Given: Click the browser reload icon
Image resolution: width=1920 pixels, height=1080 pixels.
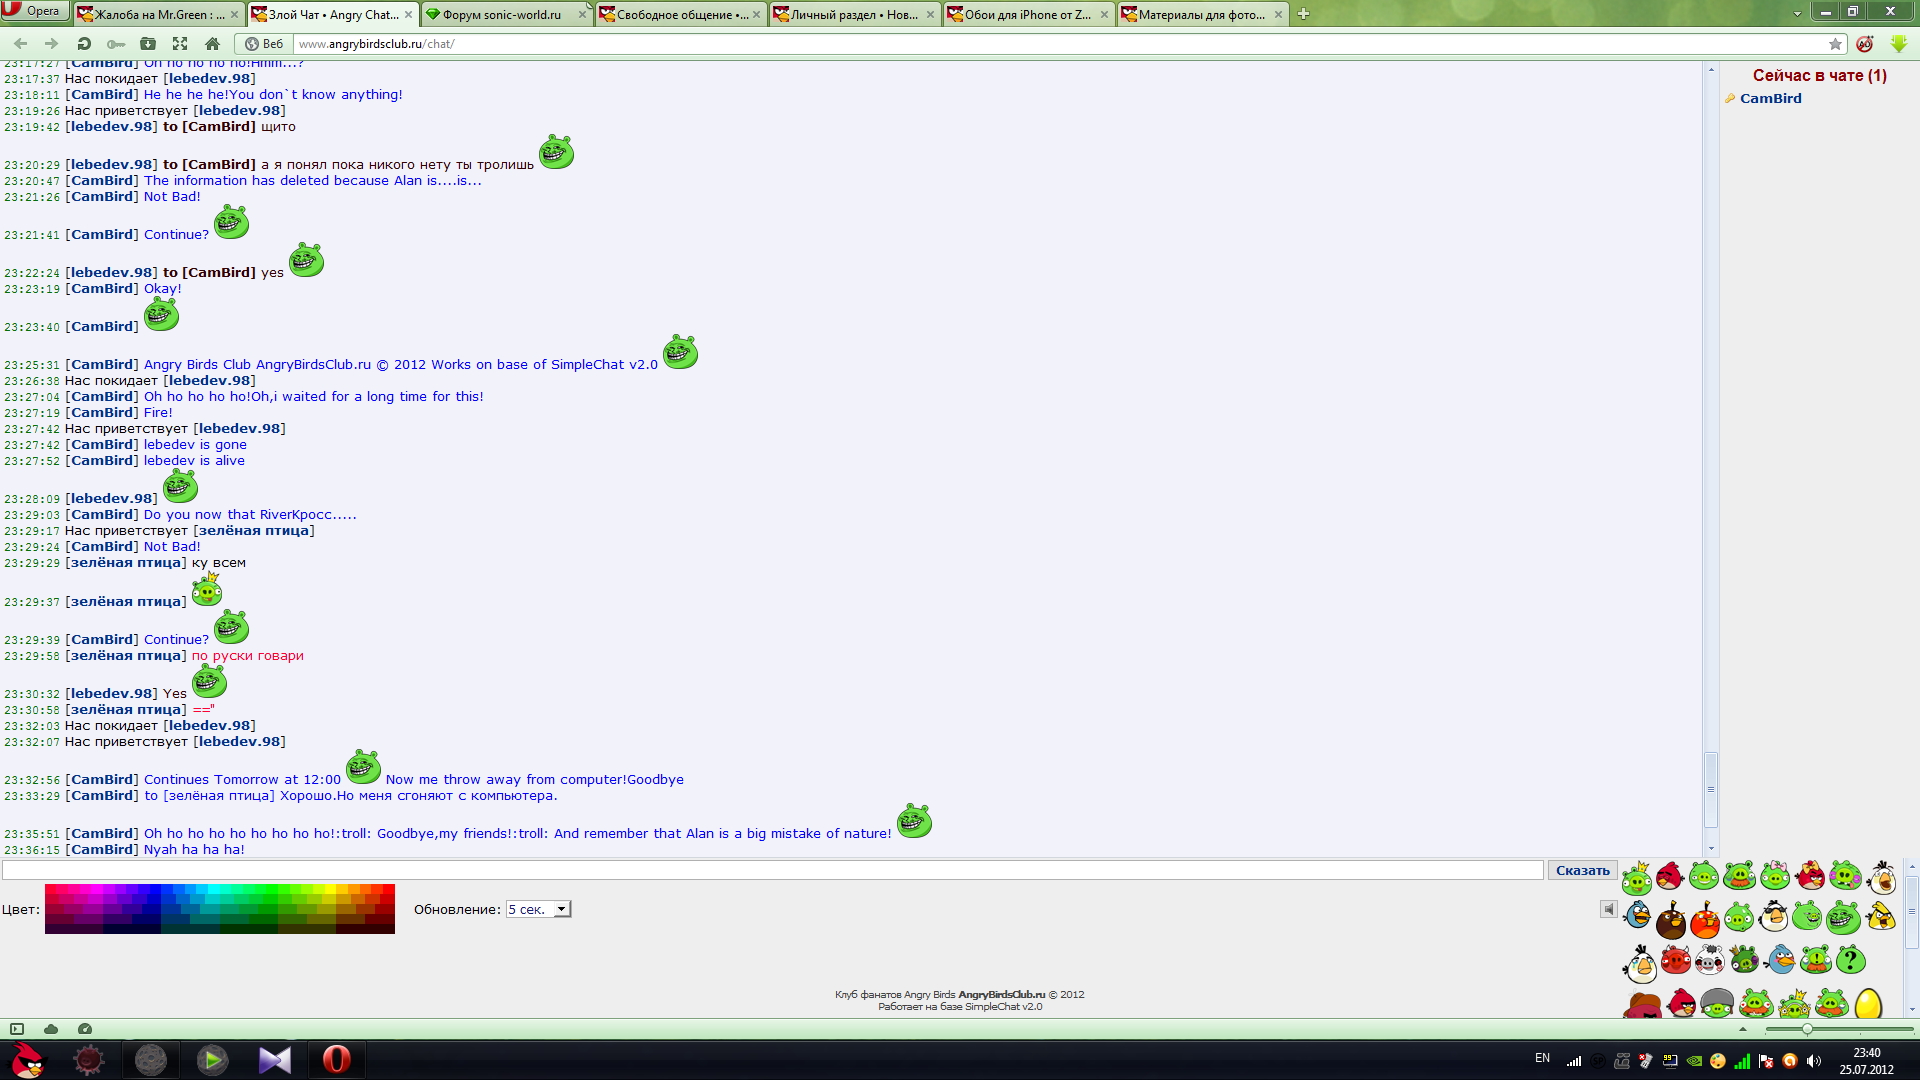Looking at the screenshot, I should tap(84, 44).
